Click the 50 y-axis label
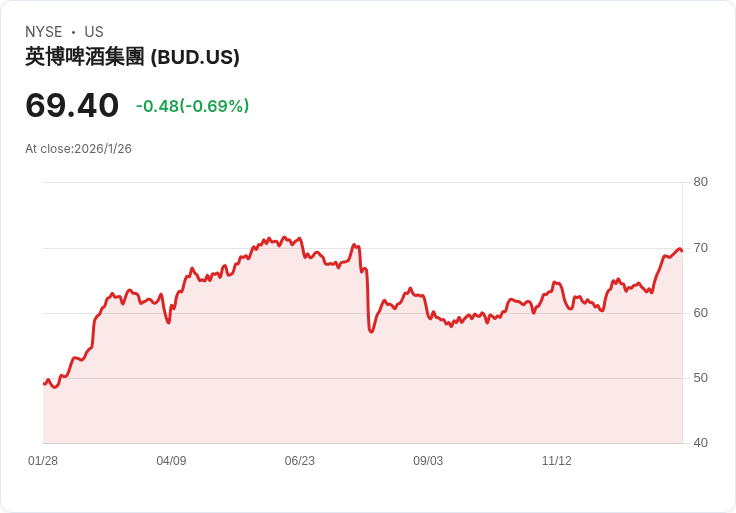The height and width of the screenshot is (513, 736). 701,378
